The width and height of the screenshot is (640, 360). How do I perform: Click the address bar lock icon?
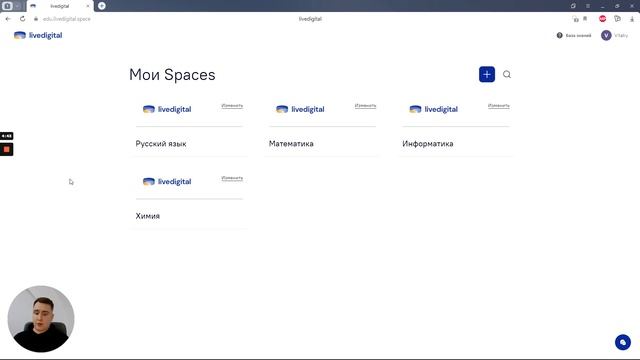click(36, 19)
